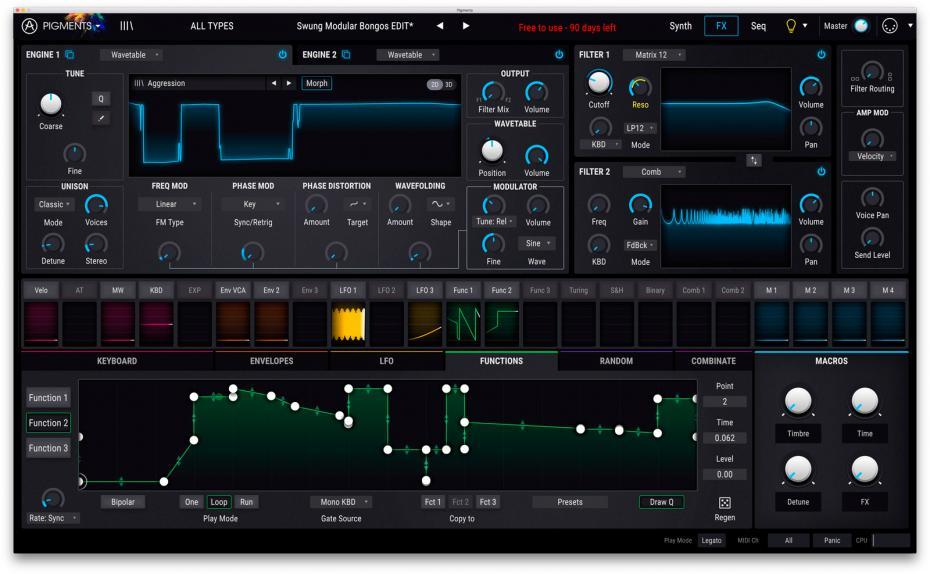The image size is (930, 574).
Task: Click the filter swap arrows icon
Action: (753, 160)
